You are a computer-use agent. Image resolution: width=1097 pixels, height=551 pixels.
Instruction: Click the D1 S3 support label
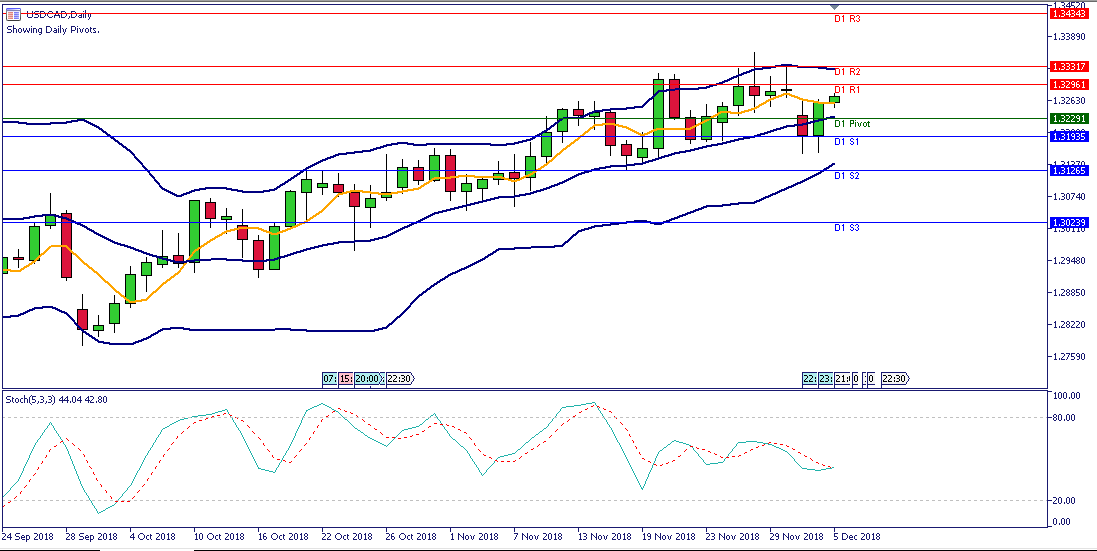[847, 228]
